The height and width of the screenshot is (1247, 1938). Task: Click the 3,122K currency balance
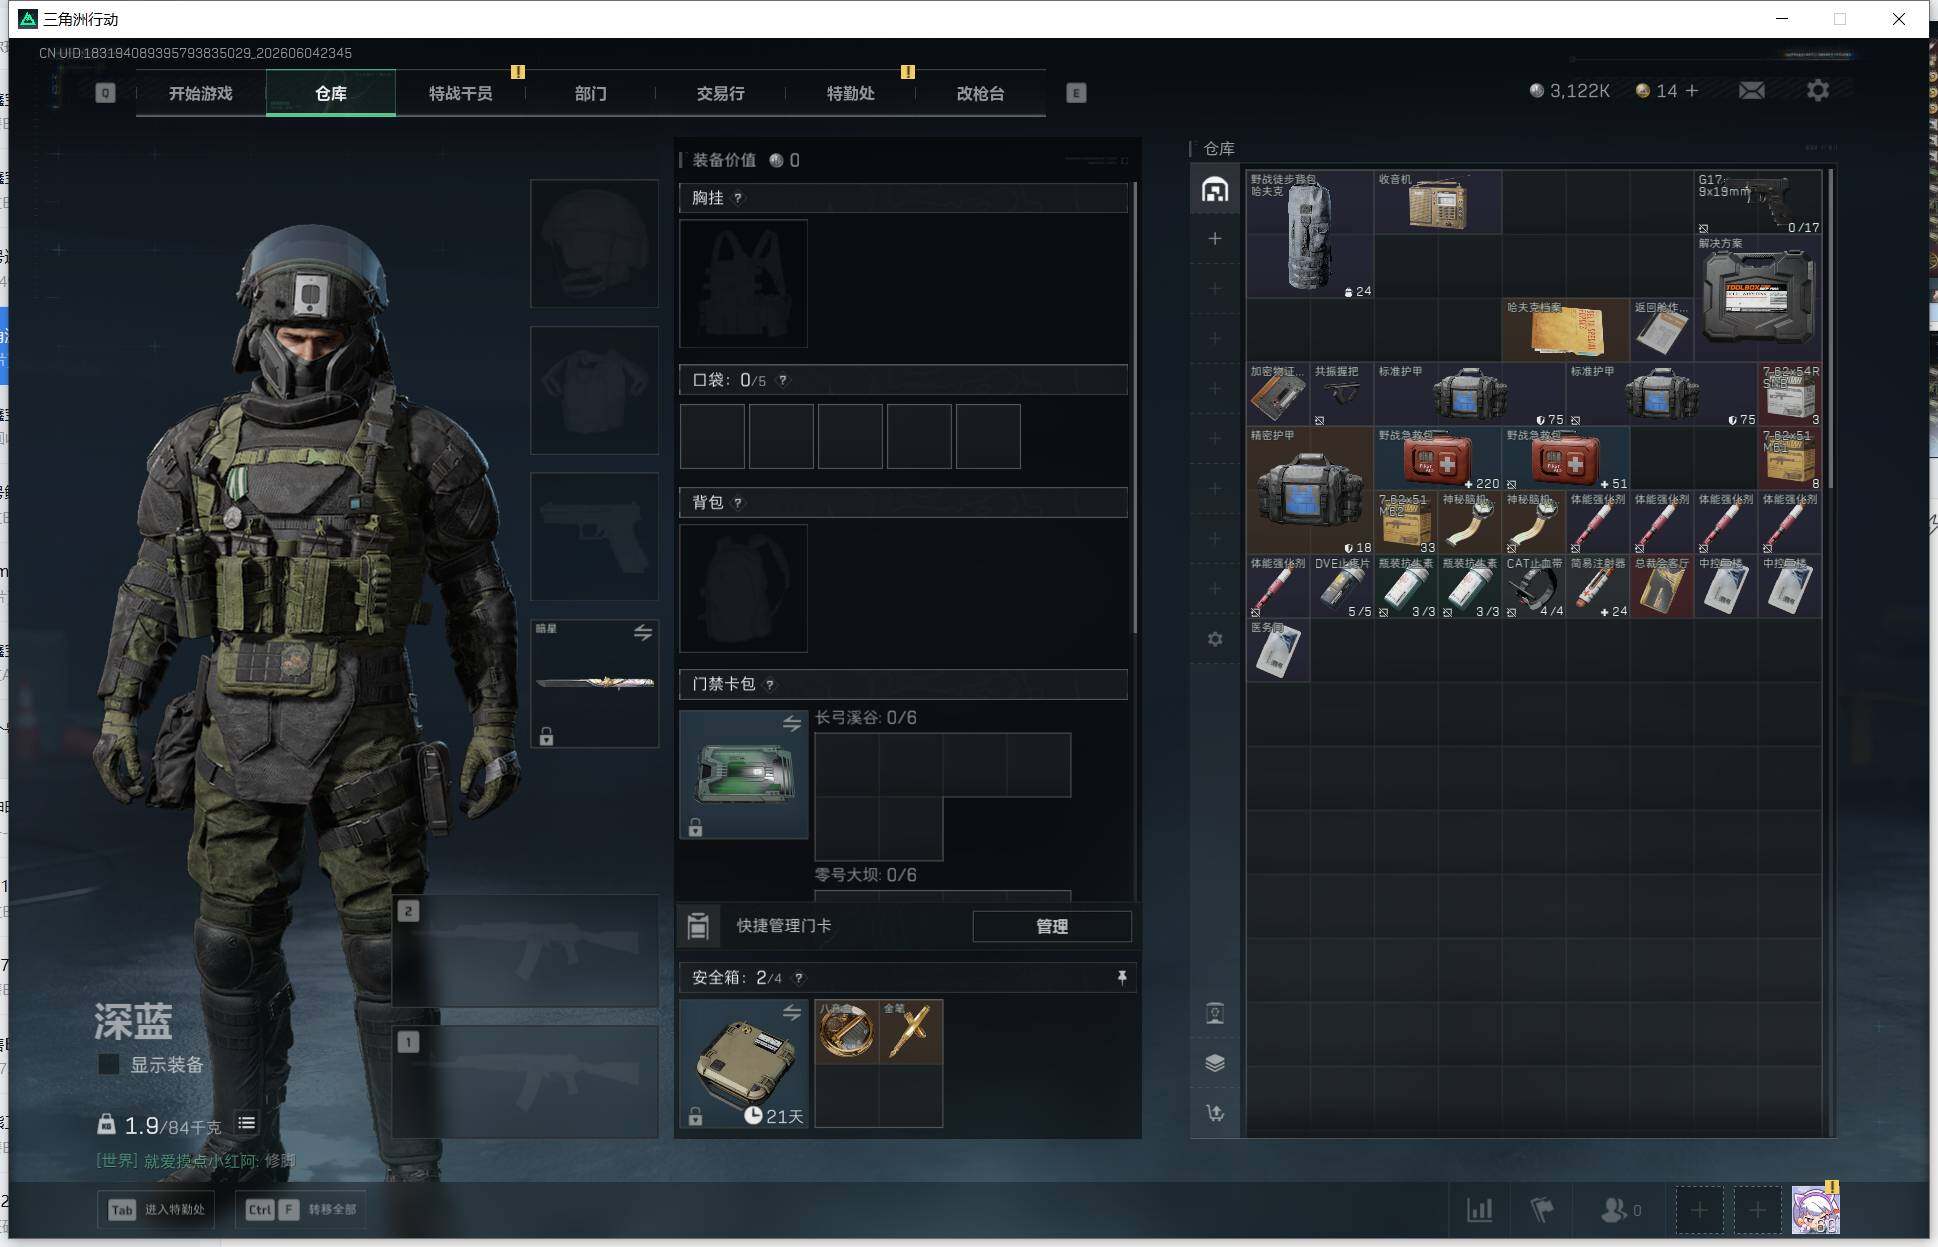click(1570, 91)
